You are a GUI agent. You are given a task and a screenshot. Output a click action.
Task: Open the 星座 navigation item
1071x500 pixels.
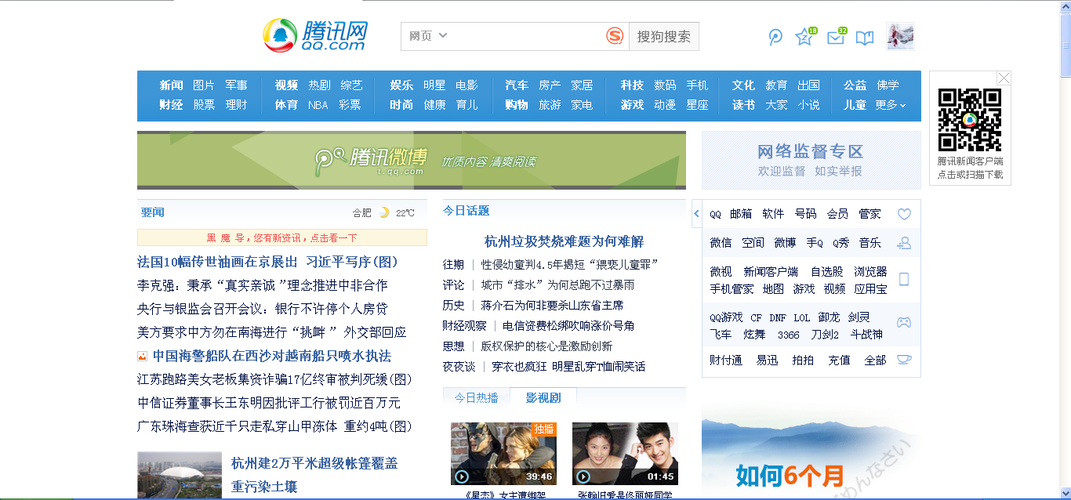(697, 105)
